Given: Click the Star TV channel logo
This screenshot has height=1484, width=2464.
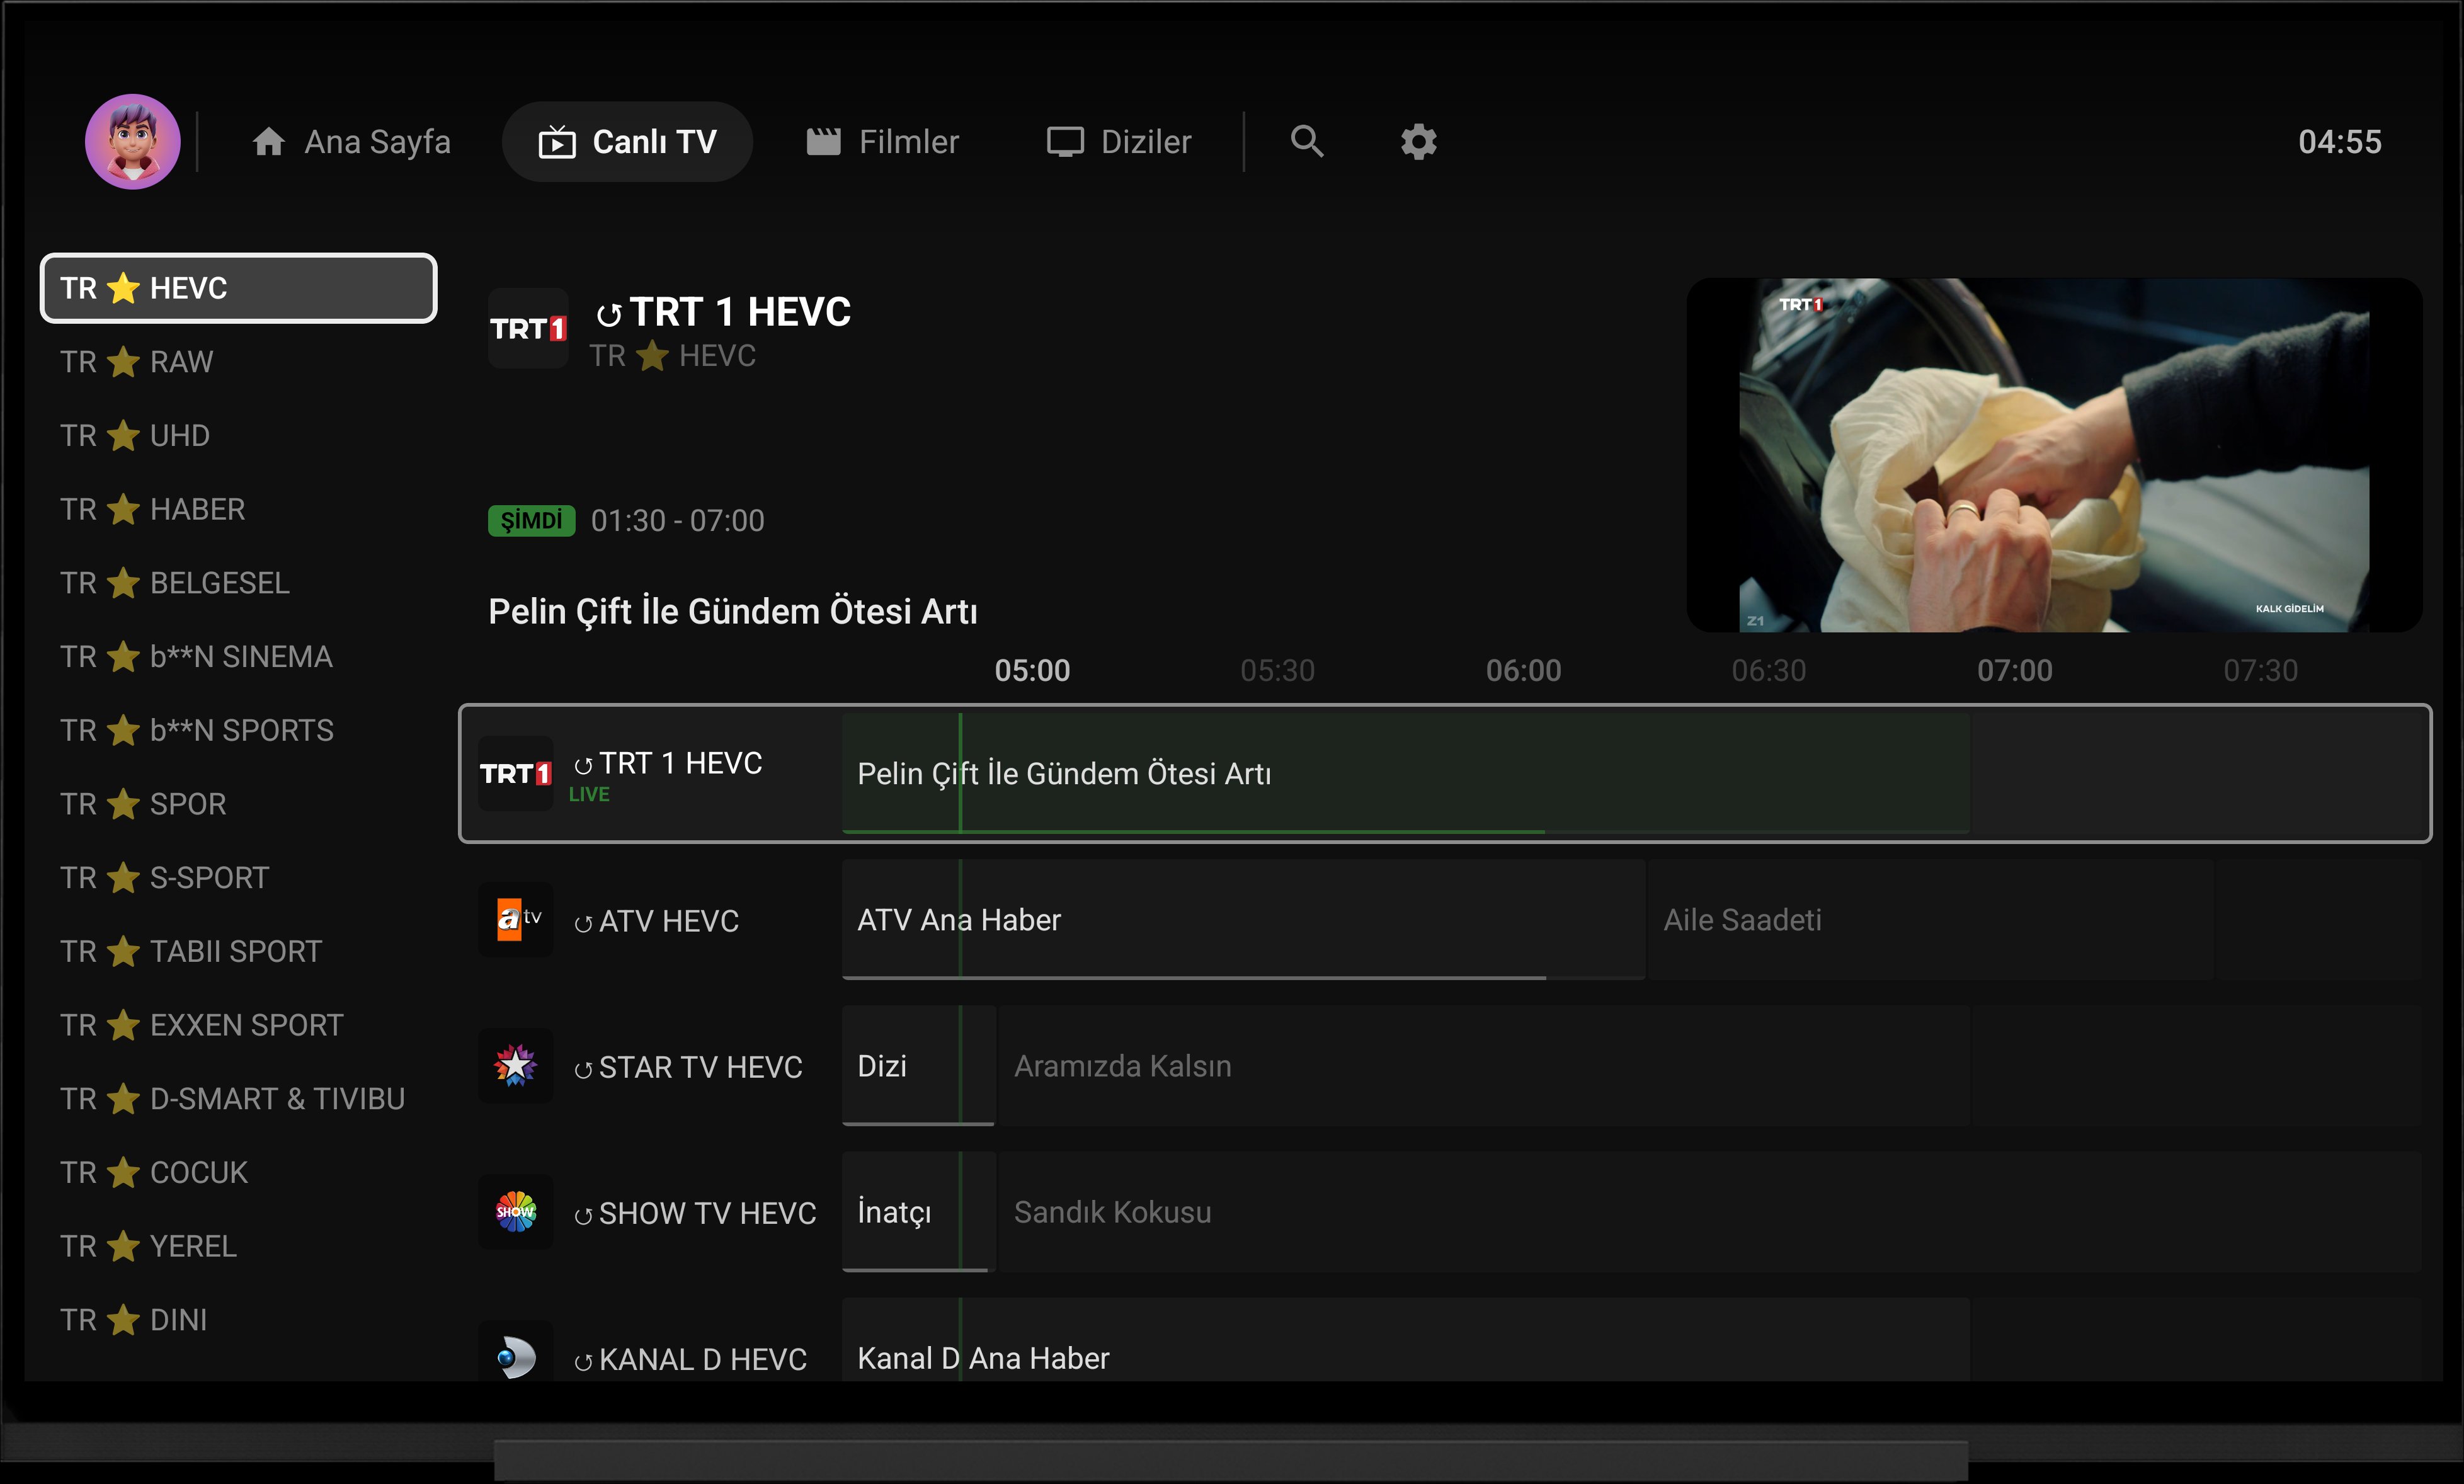Looking at the screenshot, I should point(516,1066).
